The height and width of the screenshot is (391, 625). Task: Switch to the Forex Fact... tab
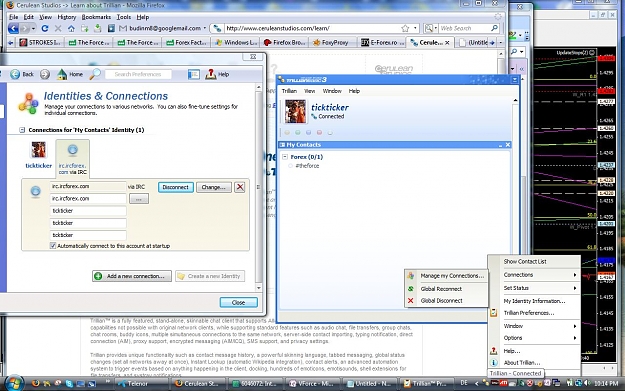(x=186, y=42)
